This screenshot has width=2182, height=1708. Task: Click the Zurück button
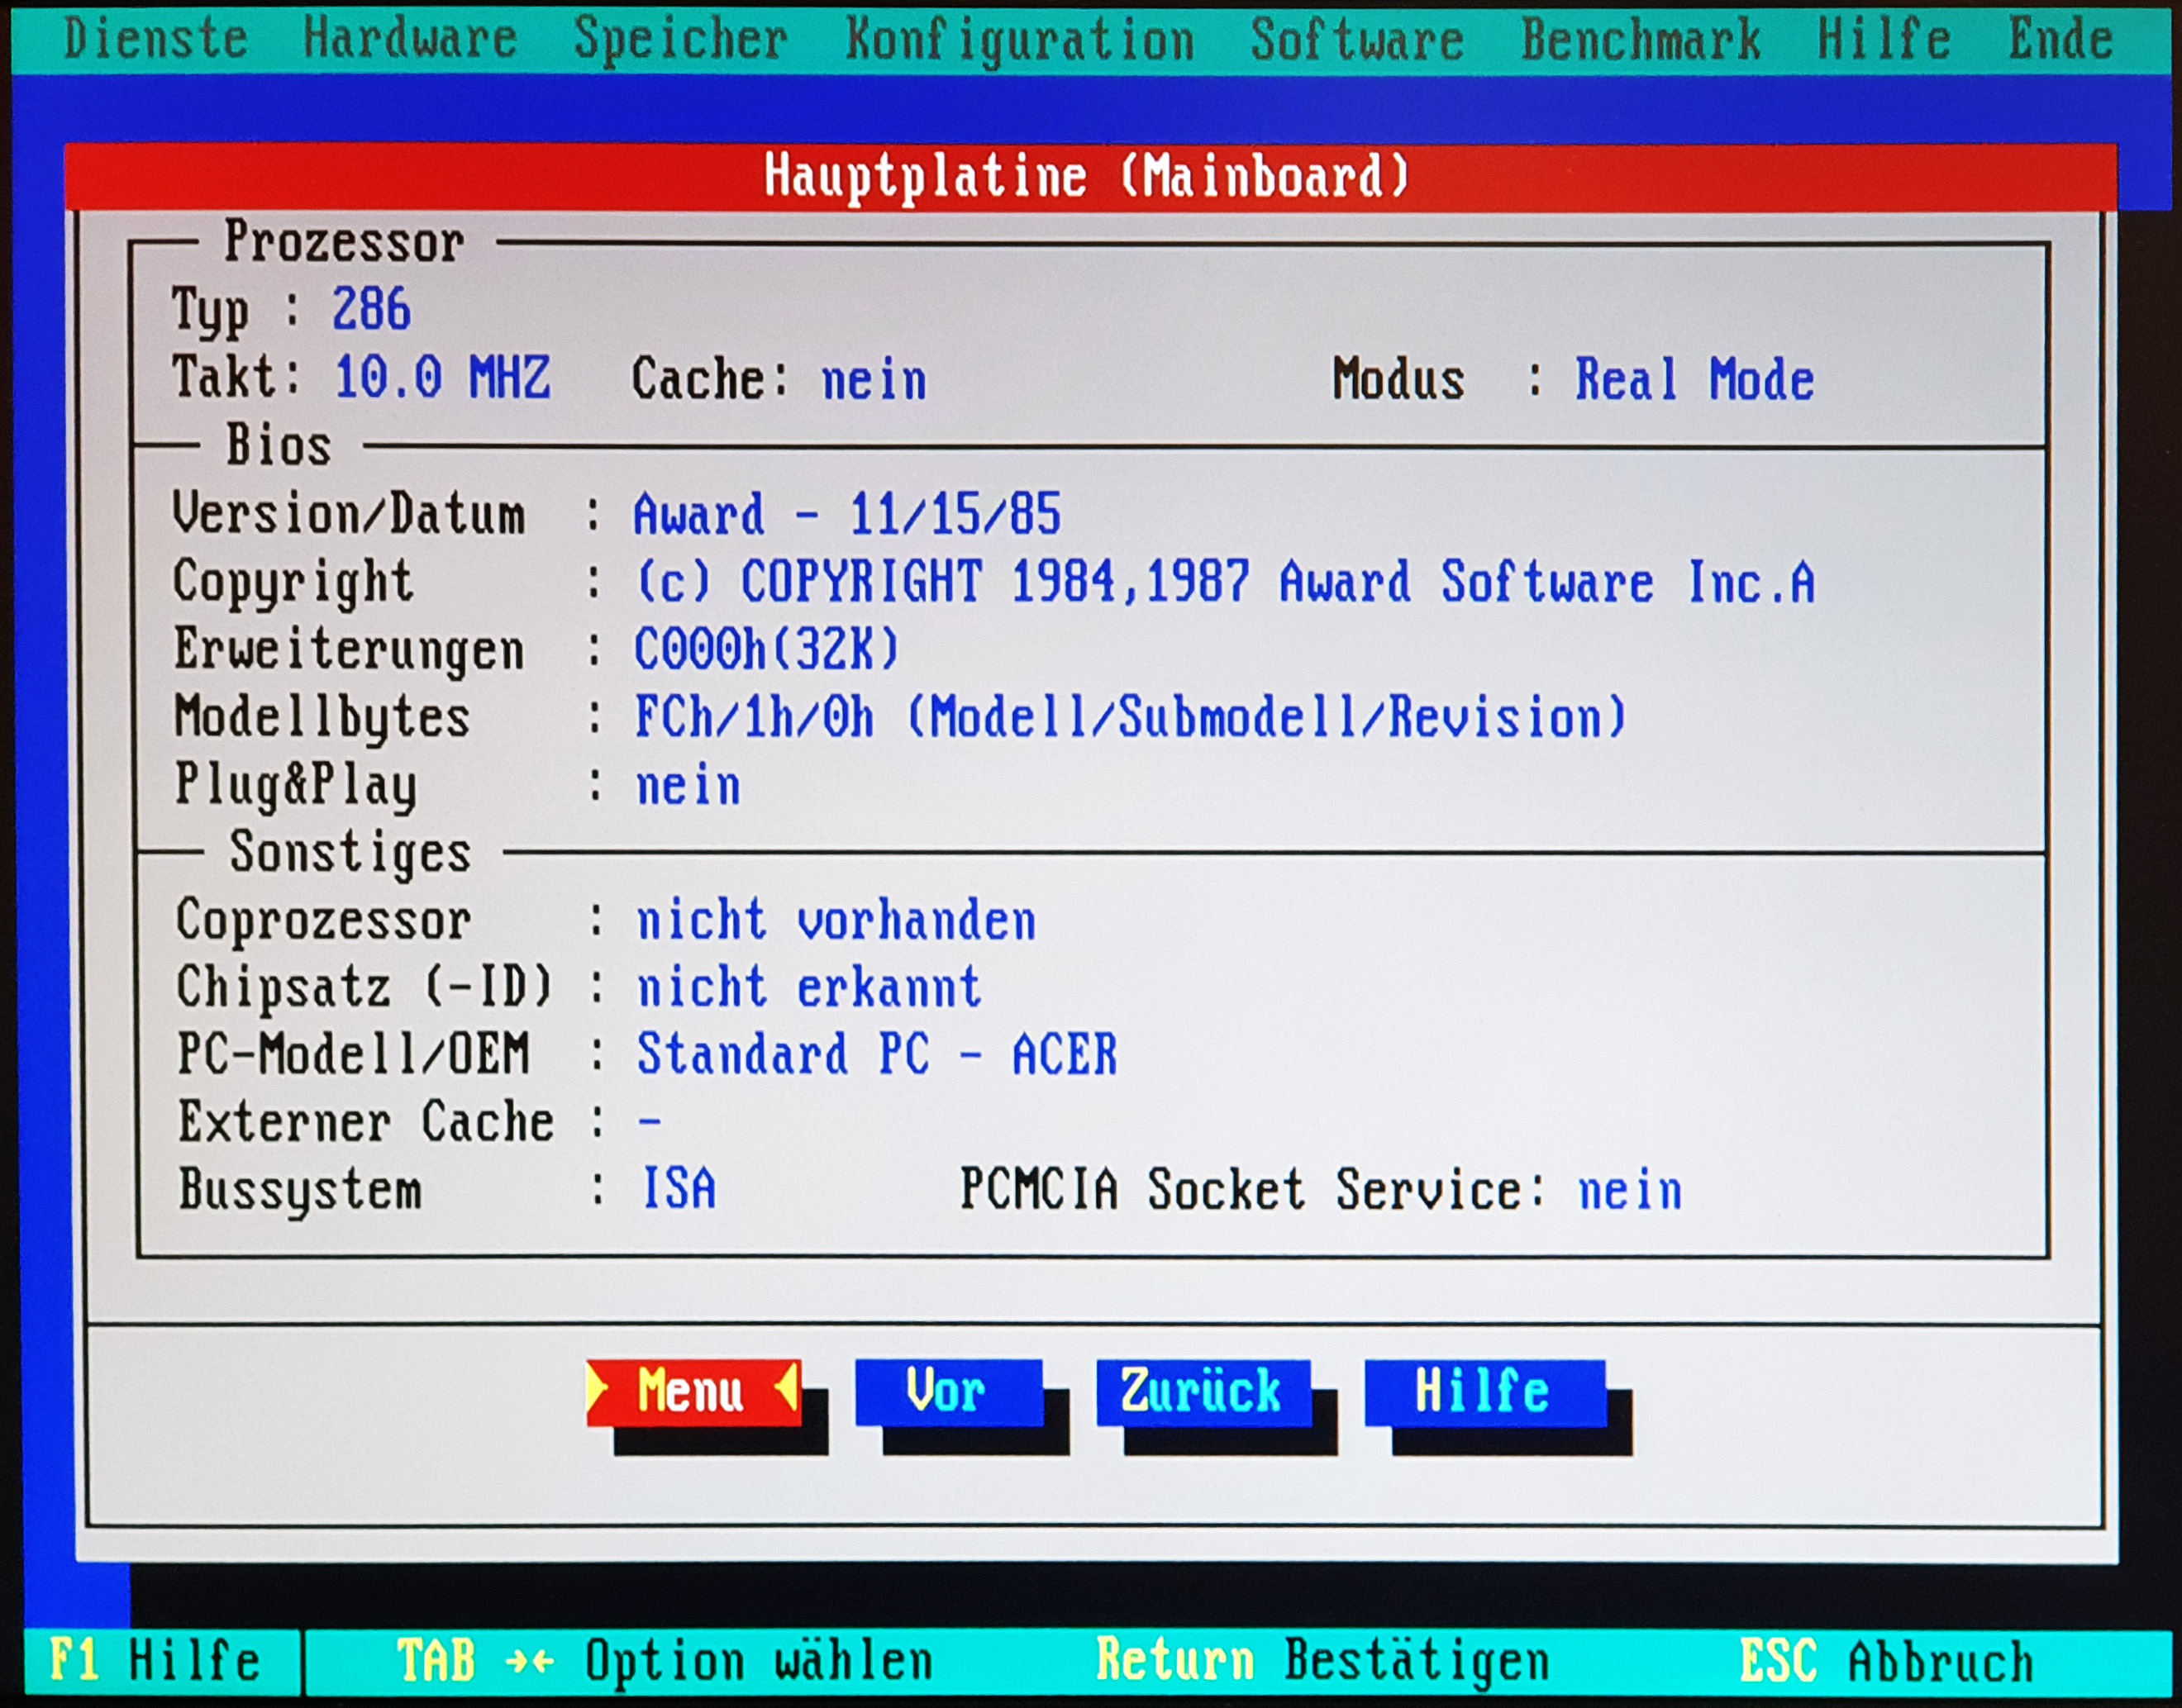tap(1203, 1392)
